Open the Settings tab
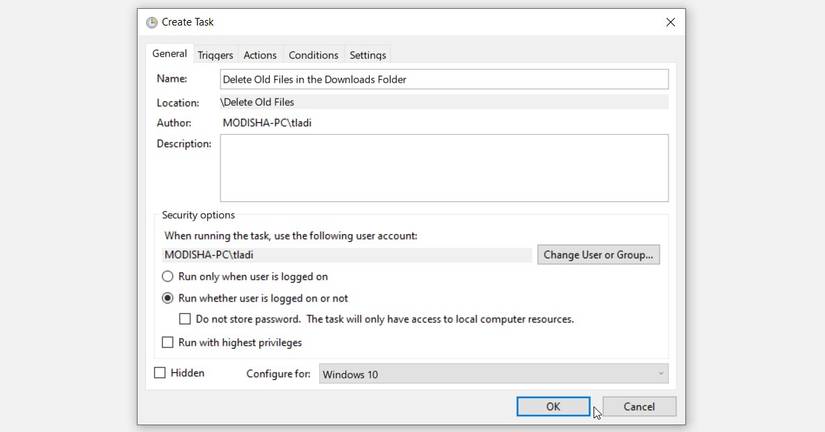825x432 pixels. coord(368,55)
